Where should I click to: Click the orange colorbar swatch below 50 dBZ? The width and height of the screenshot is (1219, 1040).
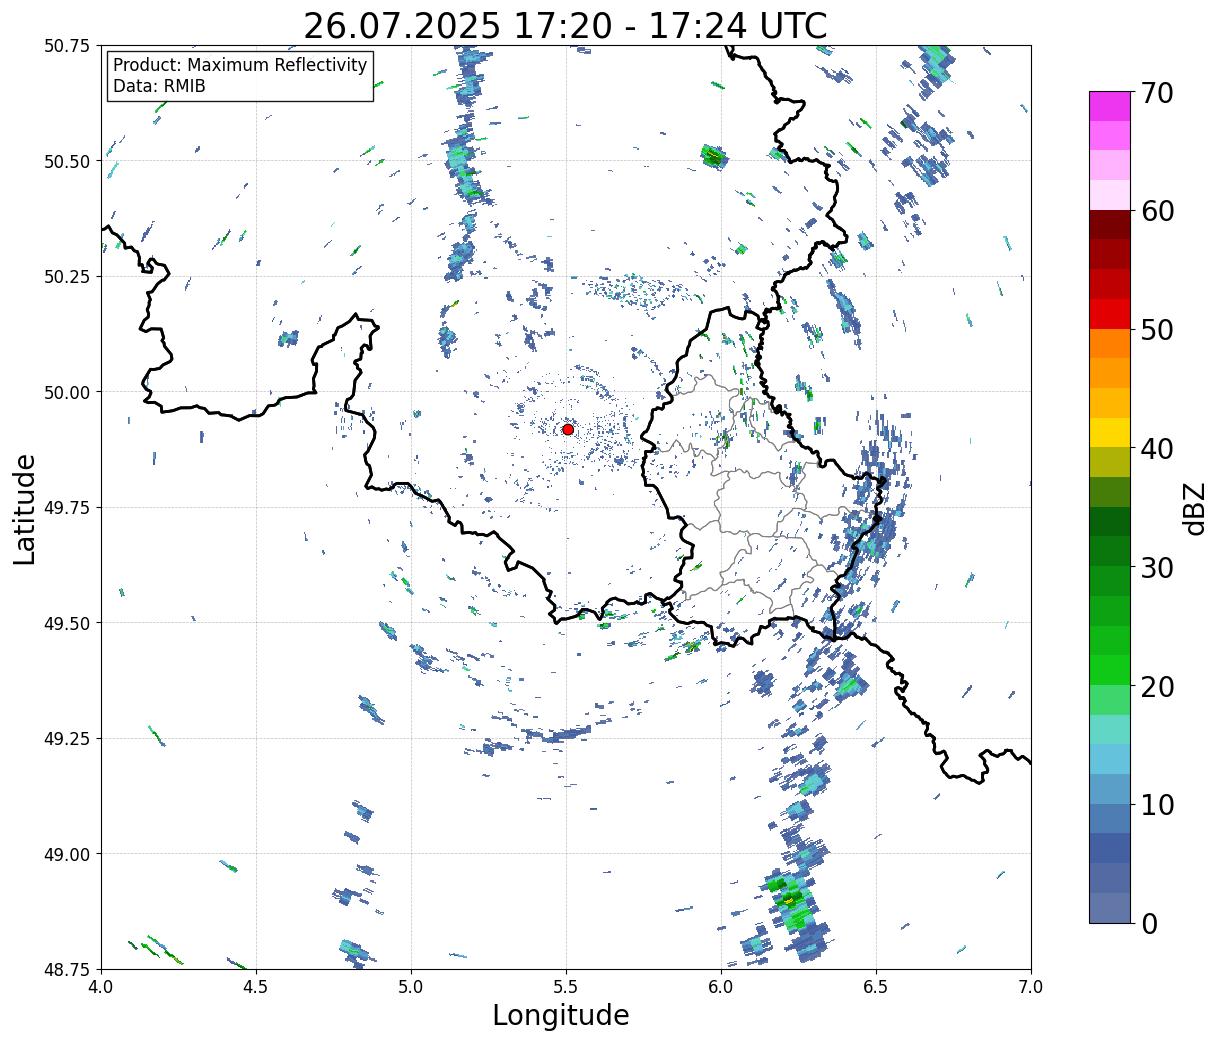click(x=1110, y=343)
